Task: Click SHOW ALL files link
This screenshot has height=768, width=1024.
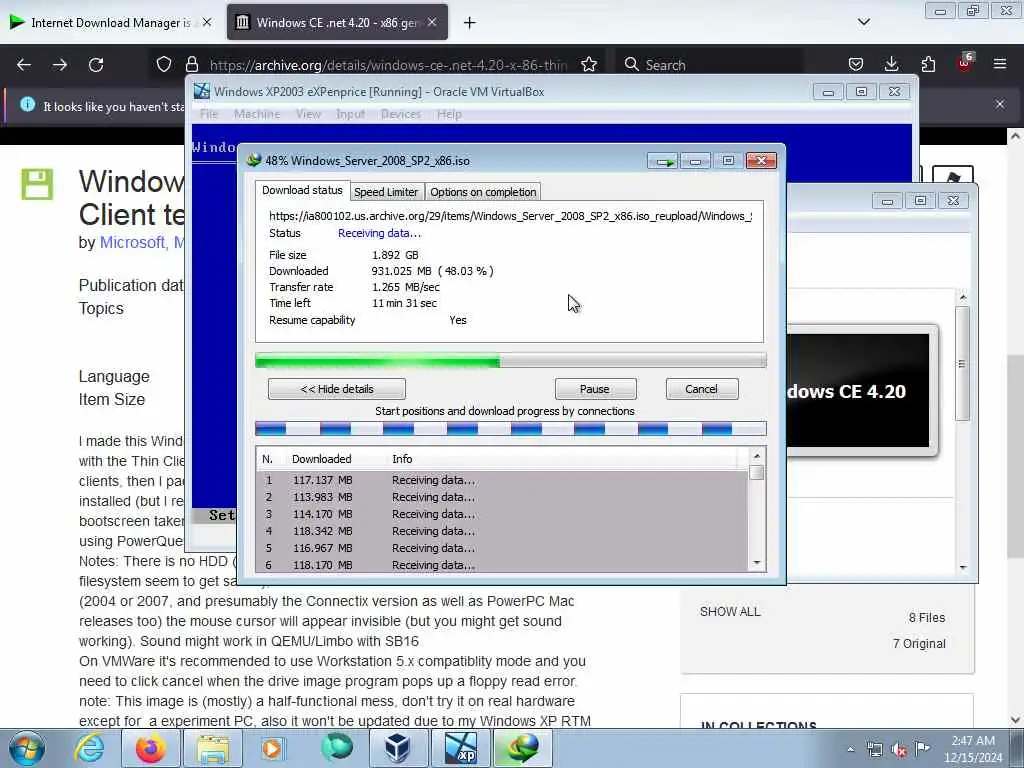Action: point(730,612)
